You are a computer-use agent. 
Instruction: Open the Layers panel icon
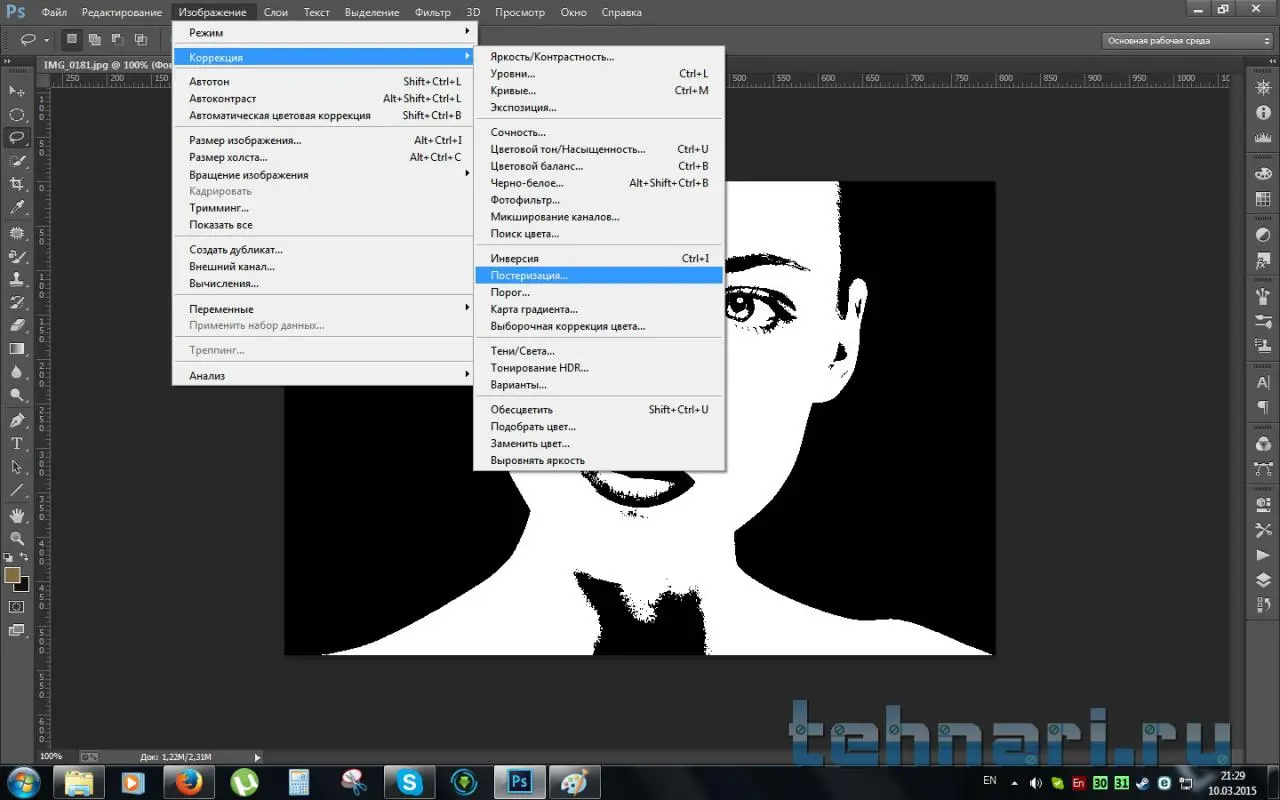[x=1263, y=580]
